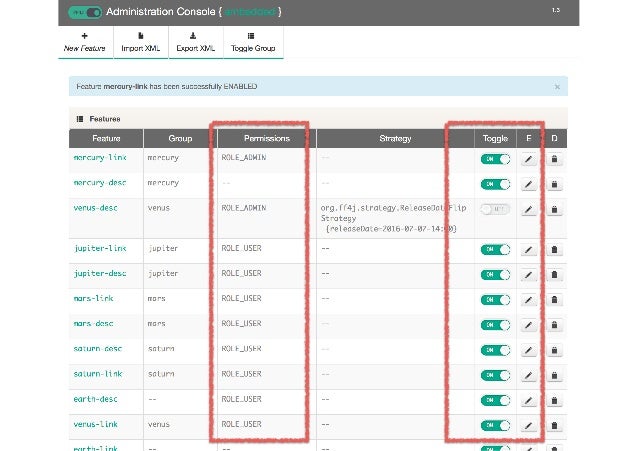Click Group column header
The image size is (638, 451).
pos(180,138)
